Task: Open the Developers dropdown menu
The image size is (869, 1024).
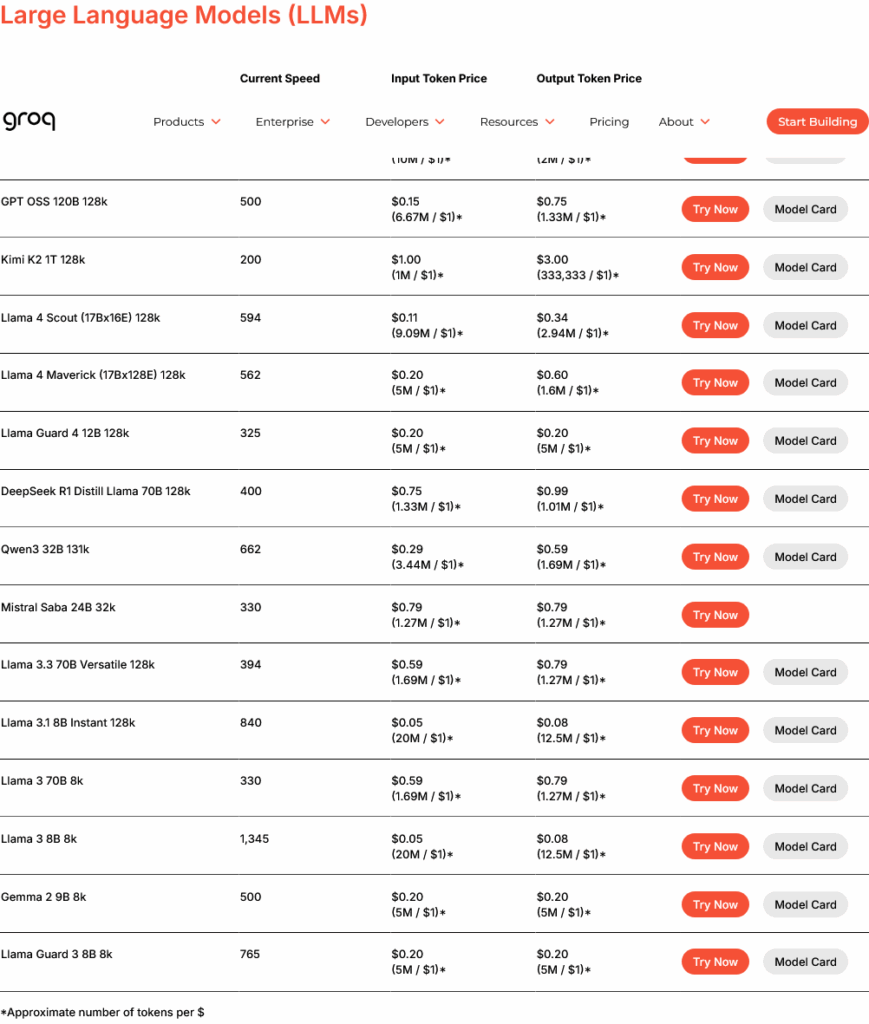Action: click(x=405, y=122)
